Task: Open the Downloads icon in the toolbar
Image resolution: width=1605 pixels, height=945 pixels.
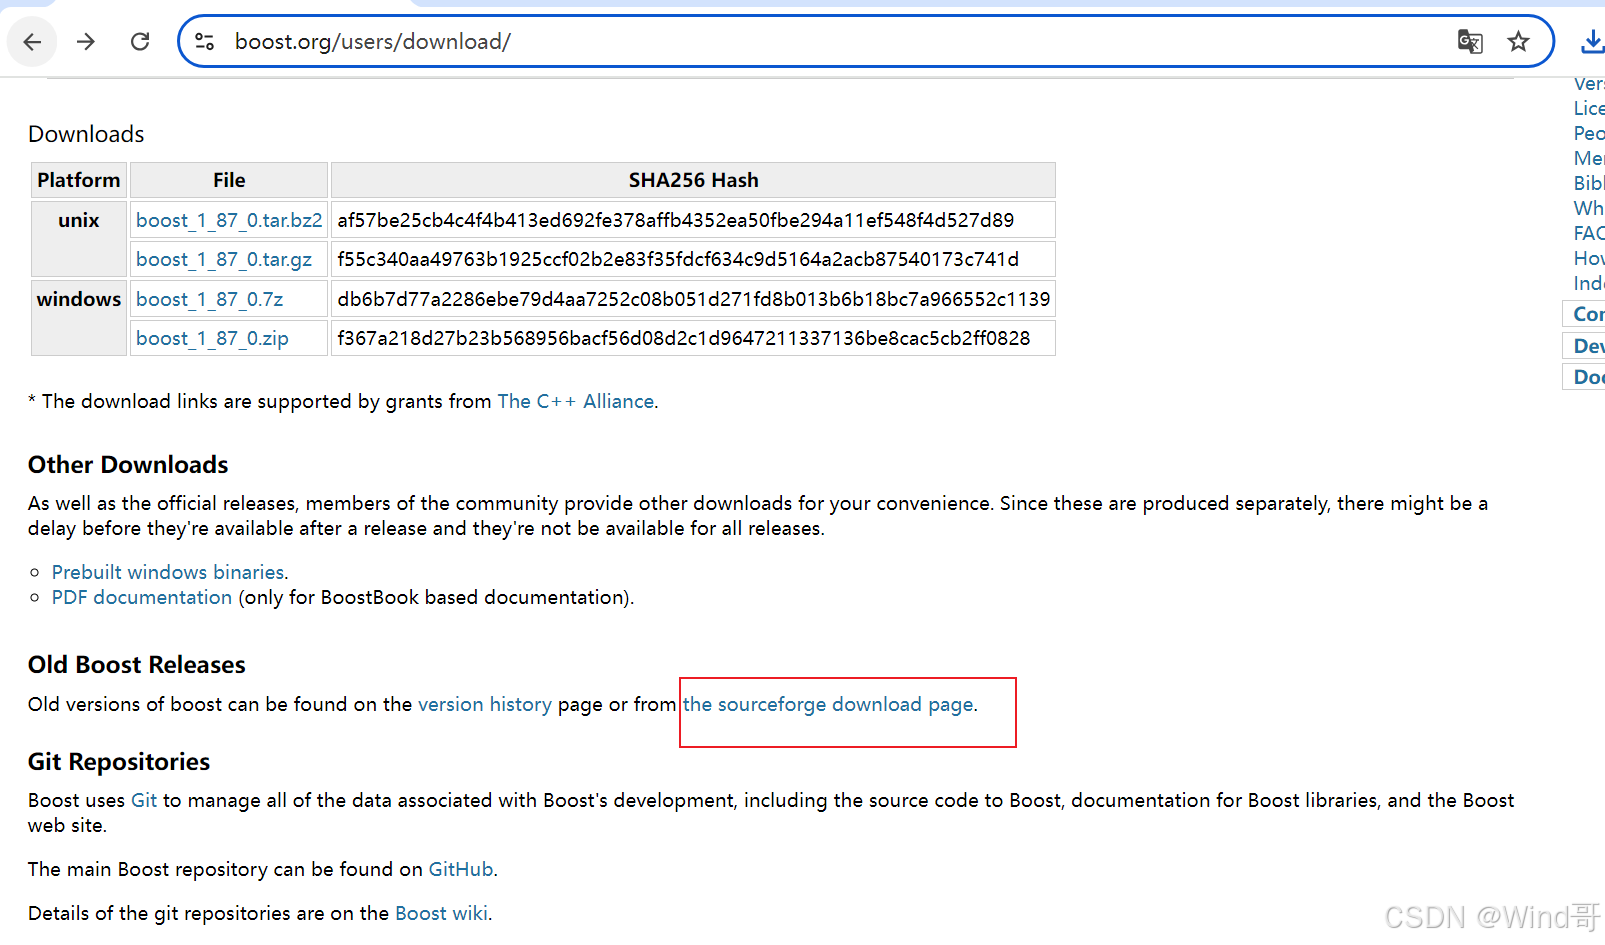Action: pyautogui.click(x=1591, y=41)
